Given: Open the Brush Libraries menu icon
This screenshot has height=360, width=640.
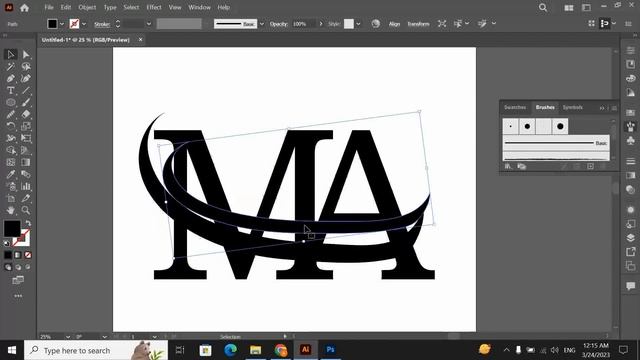Looking at the screenshot, I should [508, 166].
